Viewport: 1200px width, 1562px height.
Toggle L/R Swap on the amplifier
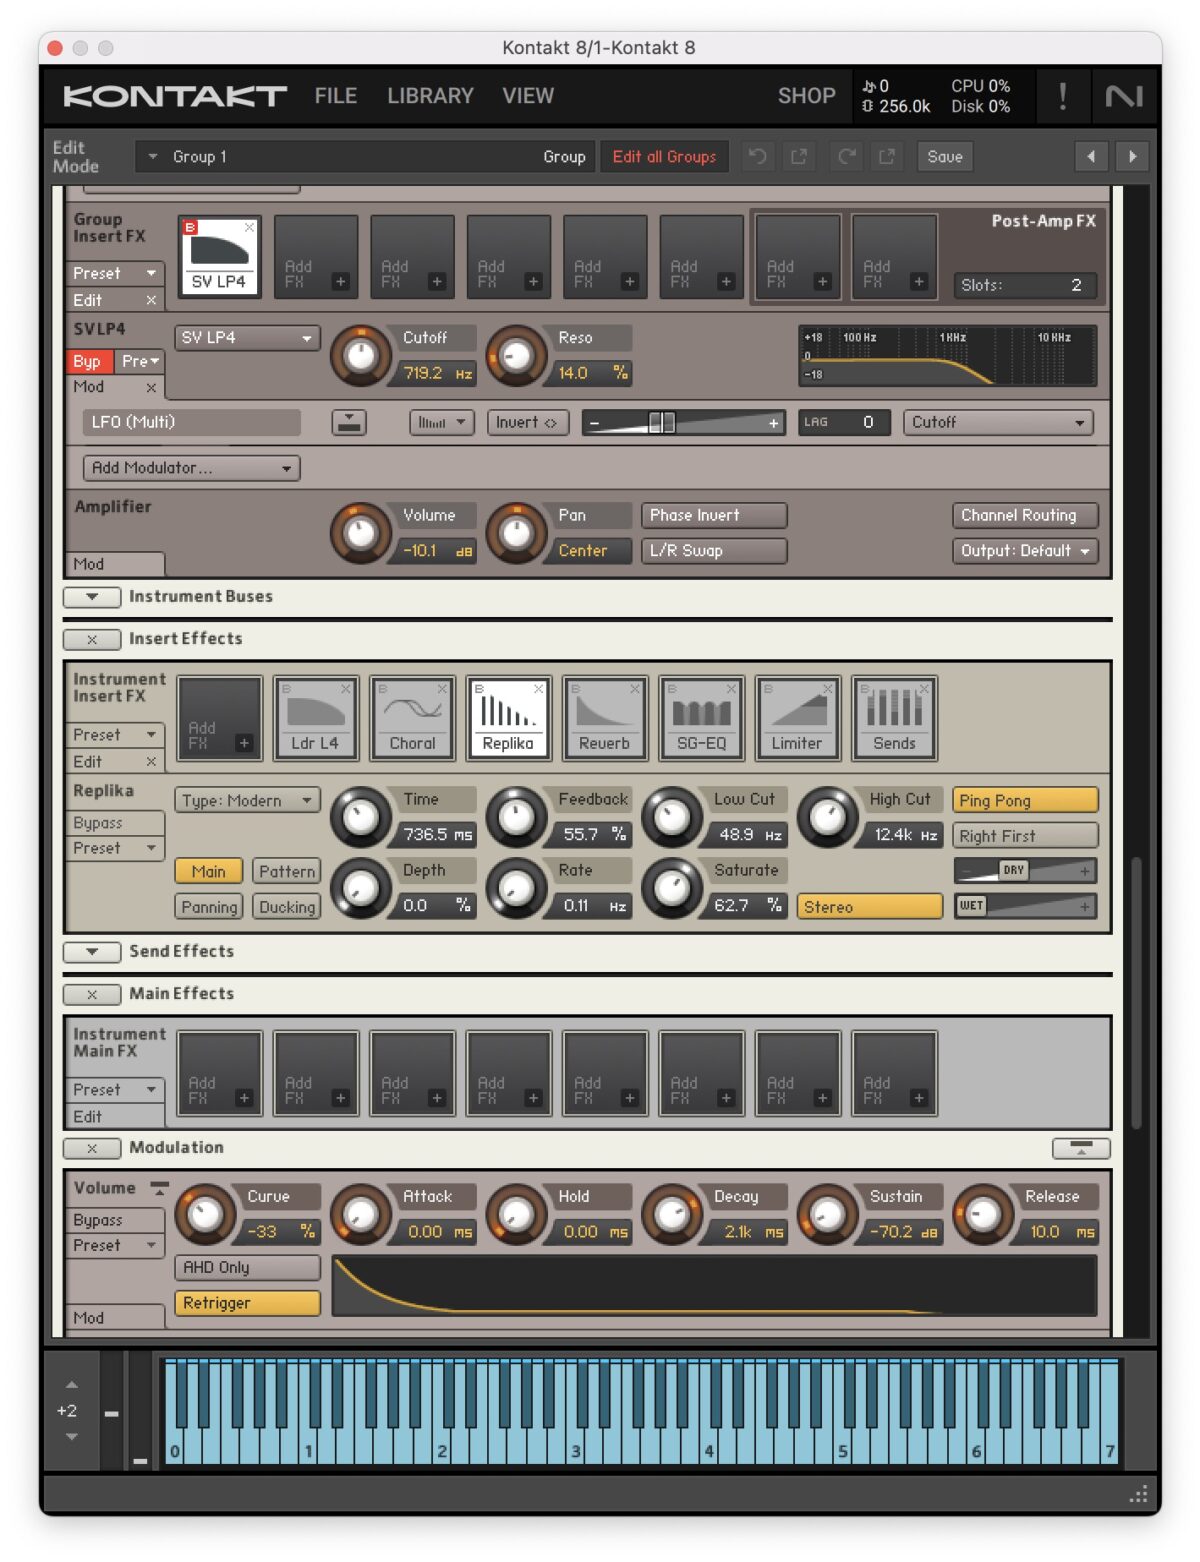click(714, 551)
